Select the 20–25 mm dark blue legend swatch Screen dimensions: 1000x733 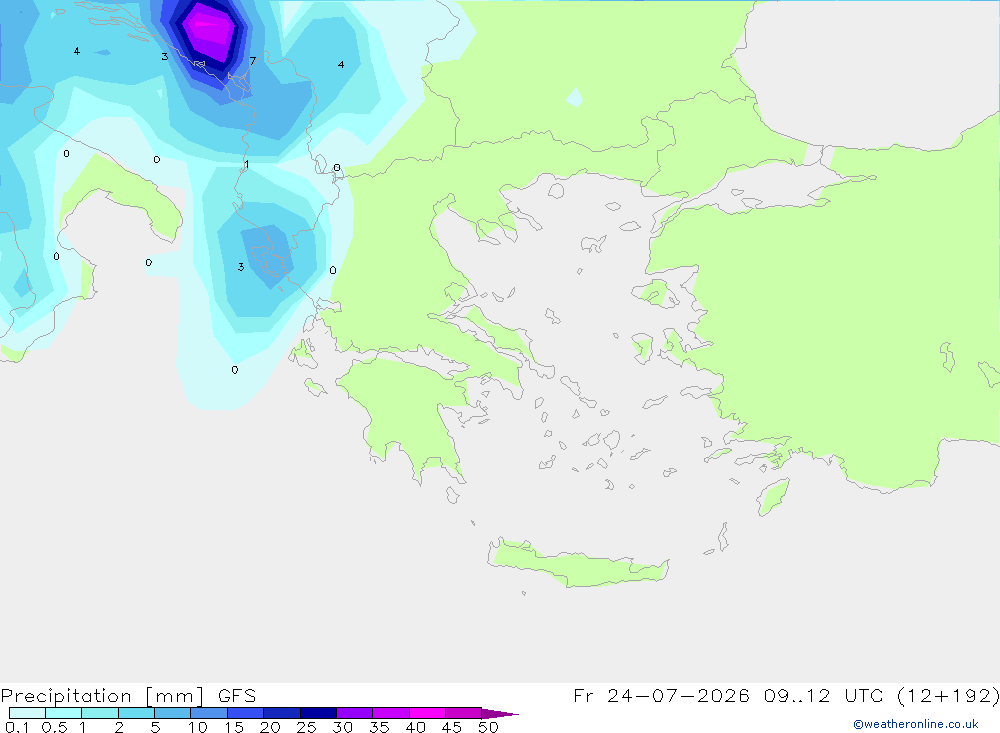[x=282, y=713]
